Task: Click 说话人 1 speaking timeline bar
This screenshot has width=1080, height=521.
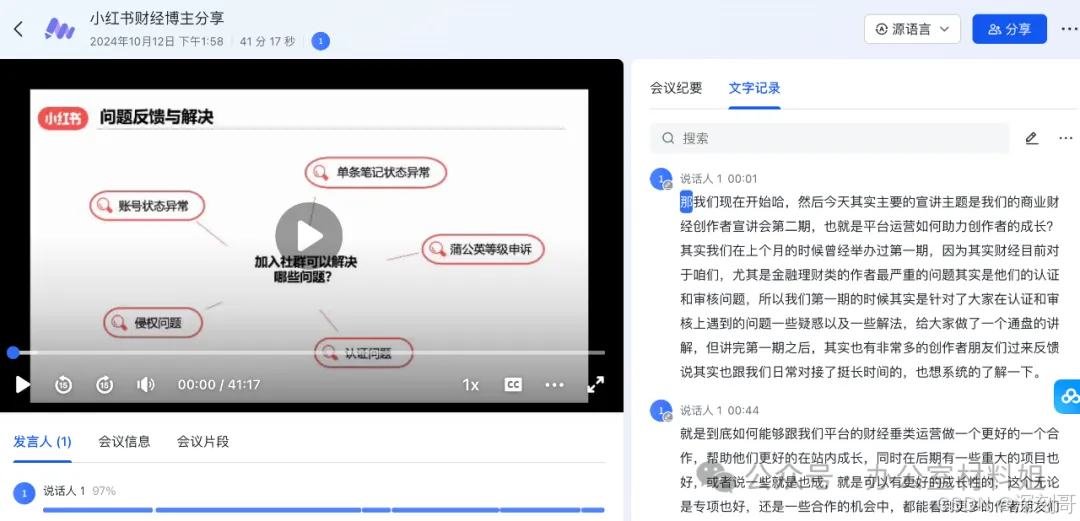Action: 324,510
